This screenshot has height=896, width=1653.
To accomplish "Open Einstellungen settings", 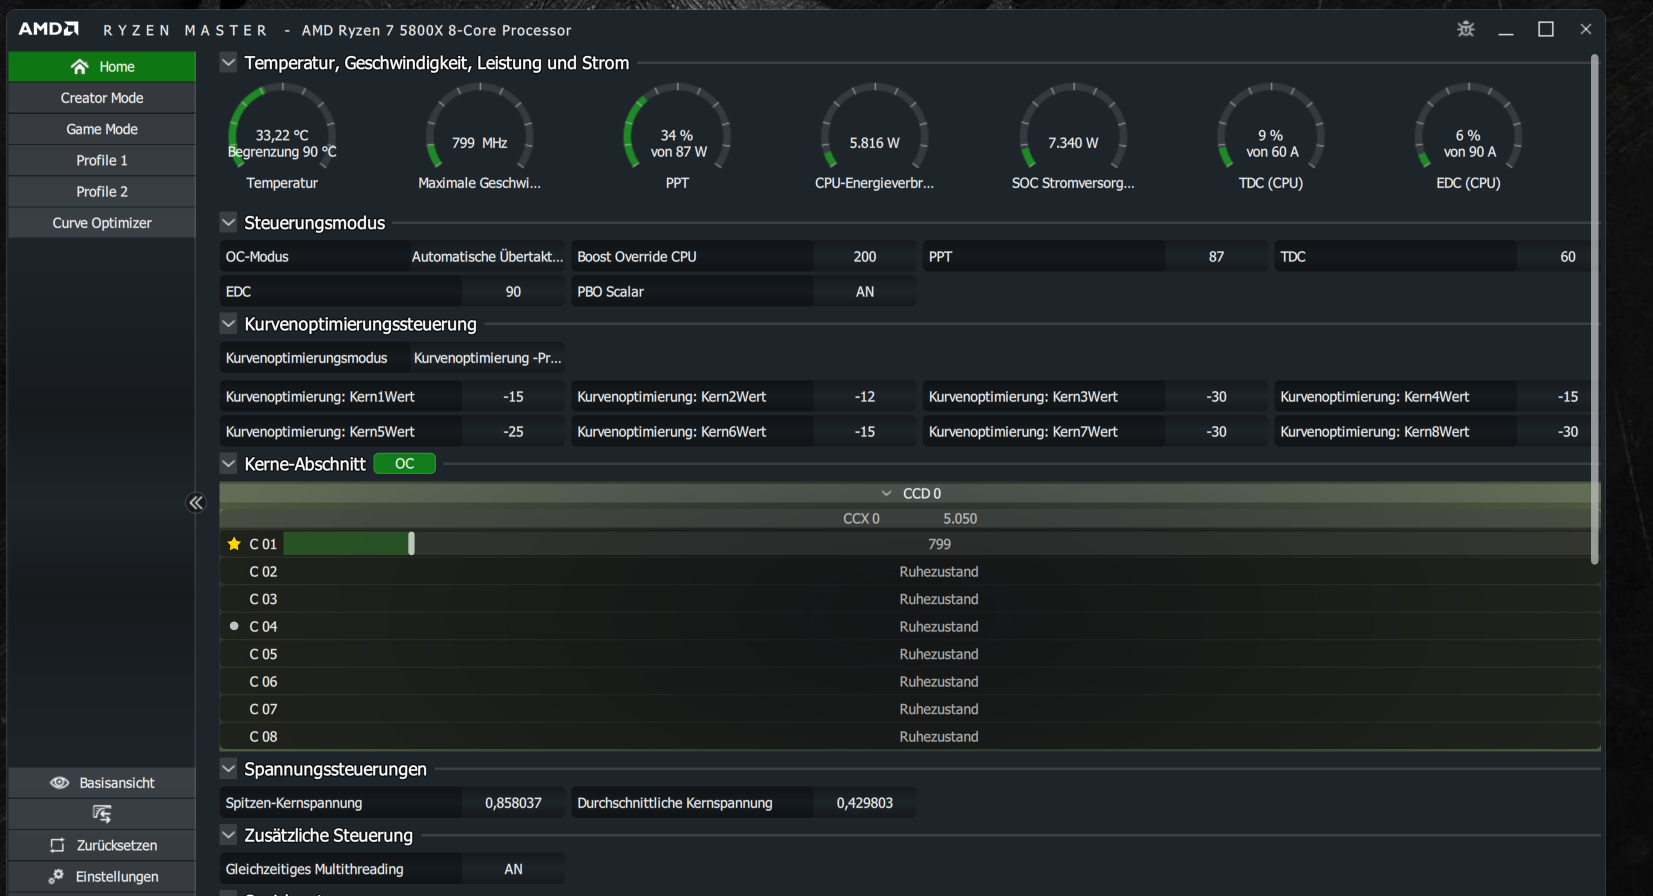I will (102, 876).
